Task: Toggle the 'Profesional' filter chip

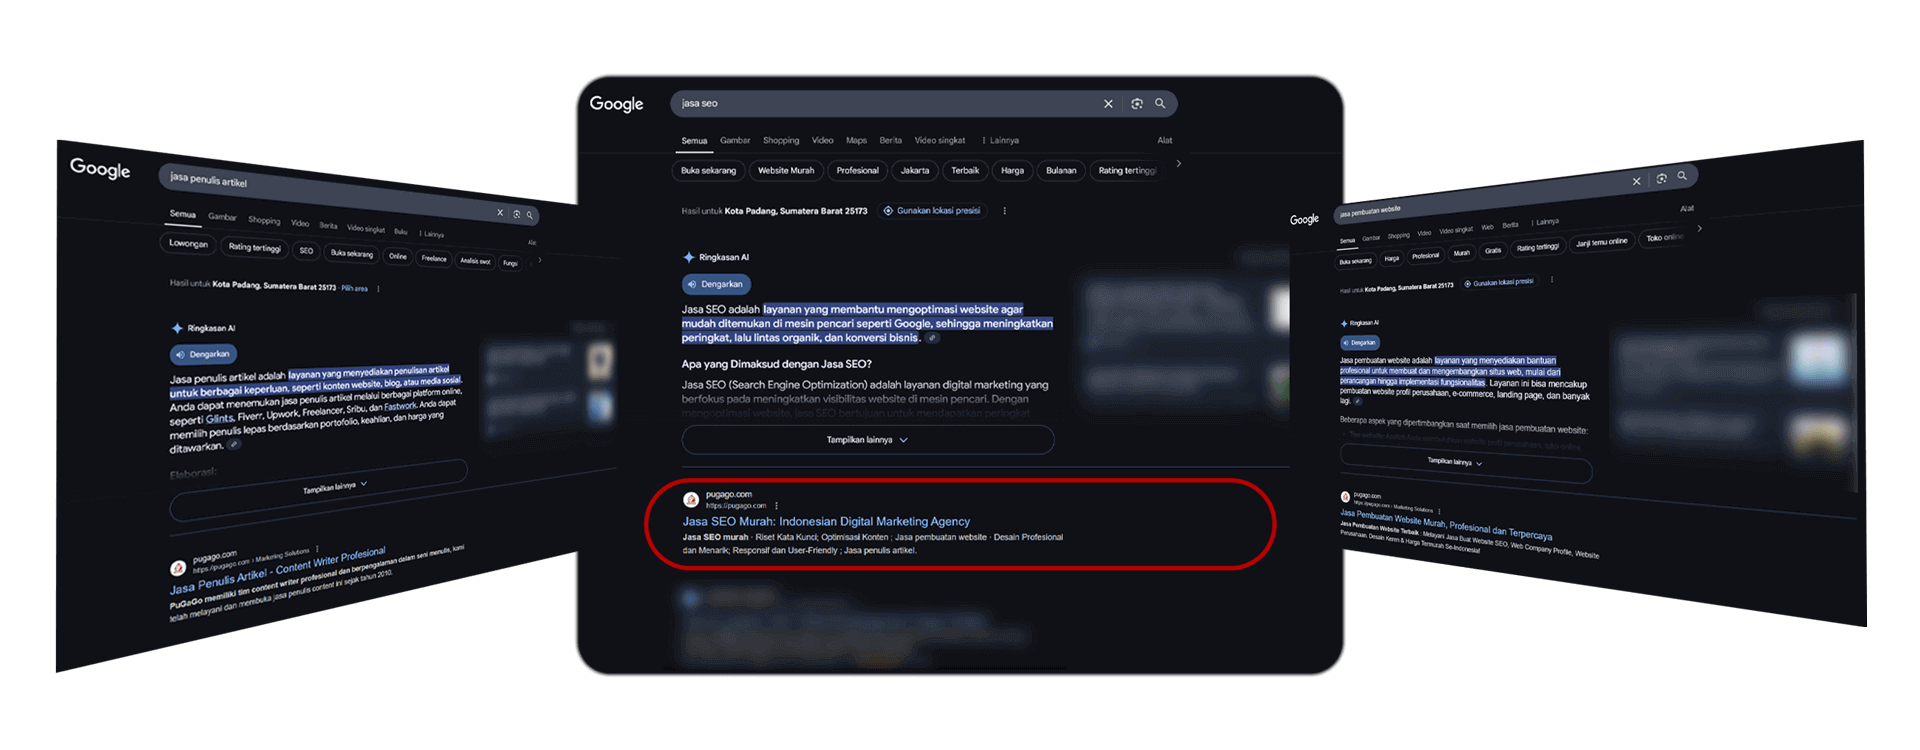Action: (x=857, y=171)
